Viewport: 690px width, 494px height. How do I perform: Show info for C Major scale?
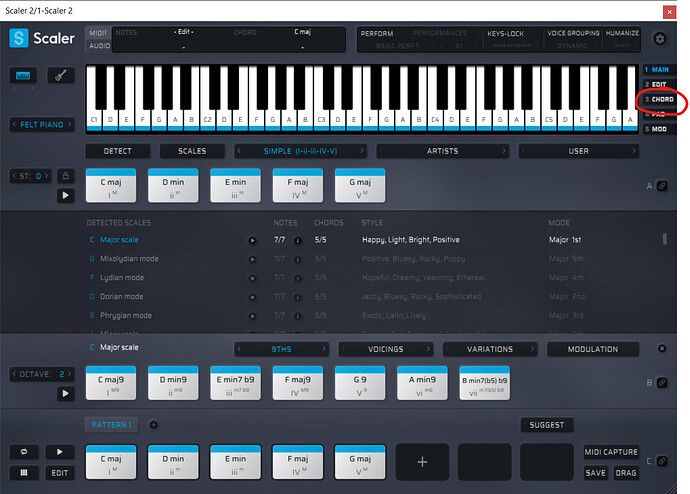[x=298, y=240]
